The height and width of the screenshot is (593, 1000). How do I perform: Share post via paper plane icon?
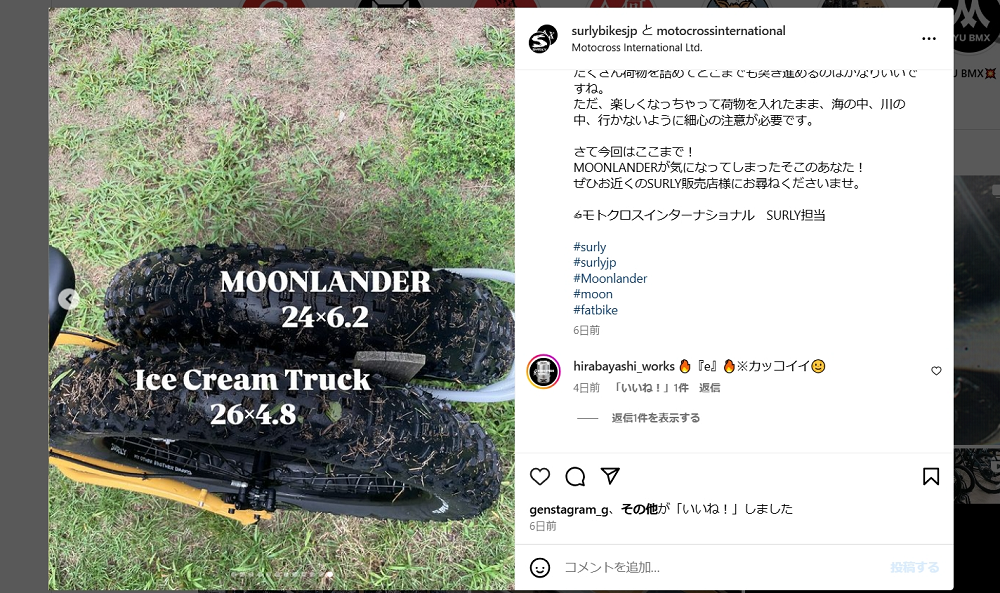610,476
